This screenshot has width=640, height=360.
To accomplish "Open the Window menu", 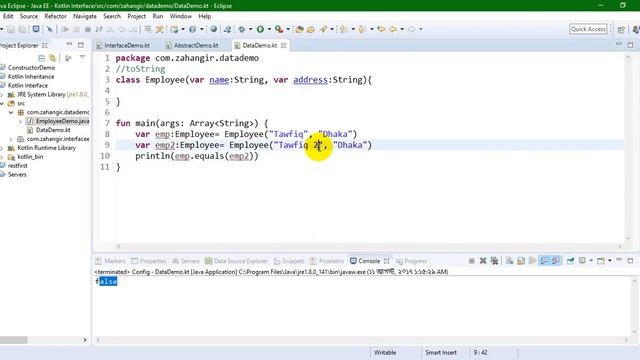I will [x=180, y=16].
